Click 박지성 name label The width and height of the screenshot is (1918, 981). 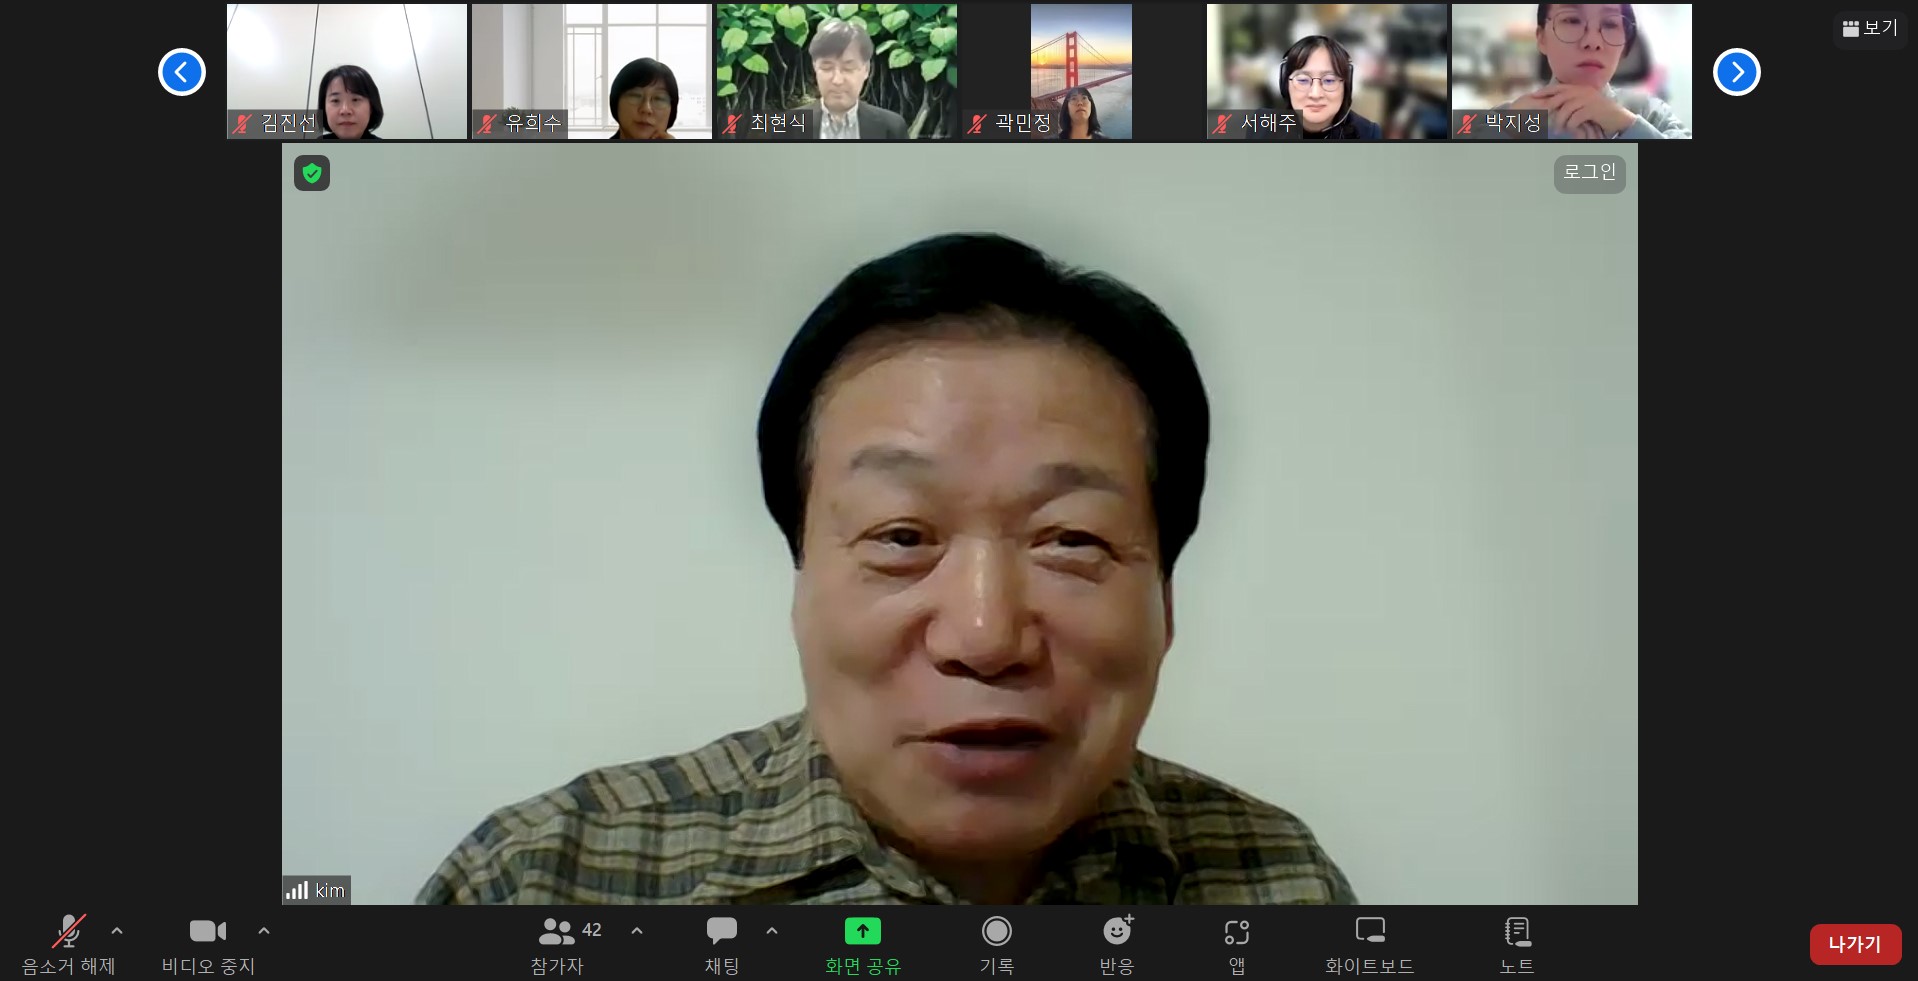pos(1500,123)
